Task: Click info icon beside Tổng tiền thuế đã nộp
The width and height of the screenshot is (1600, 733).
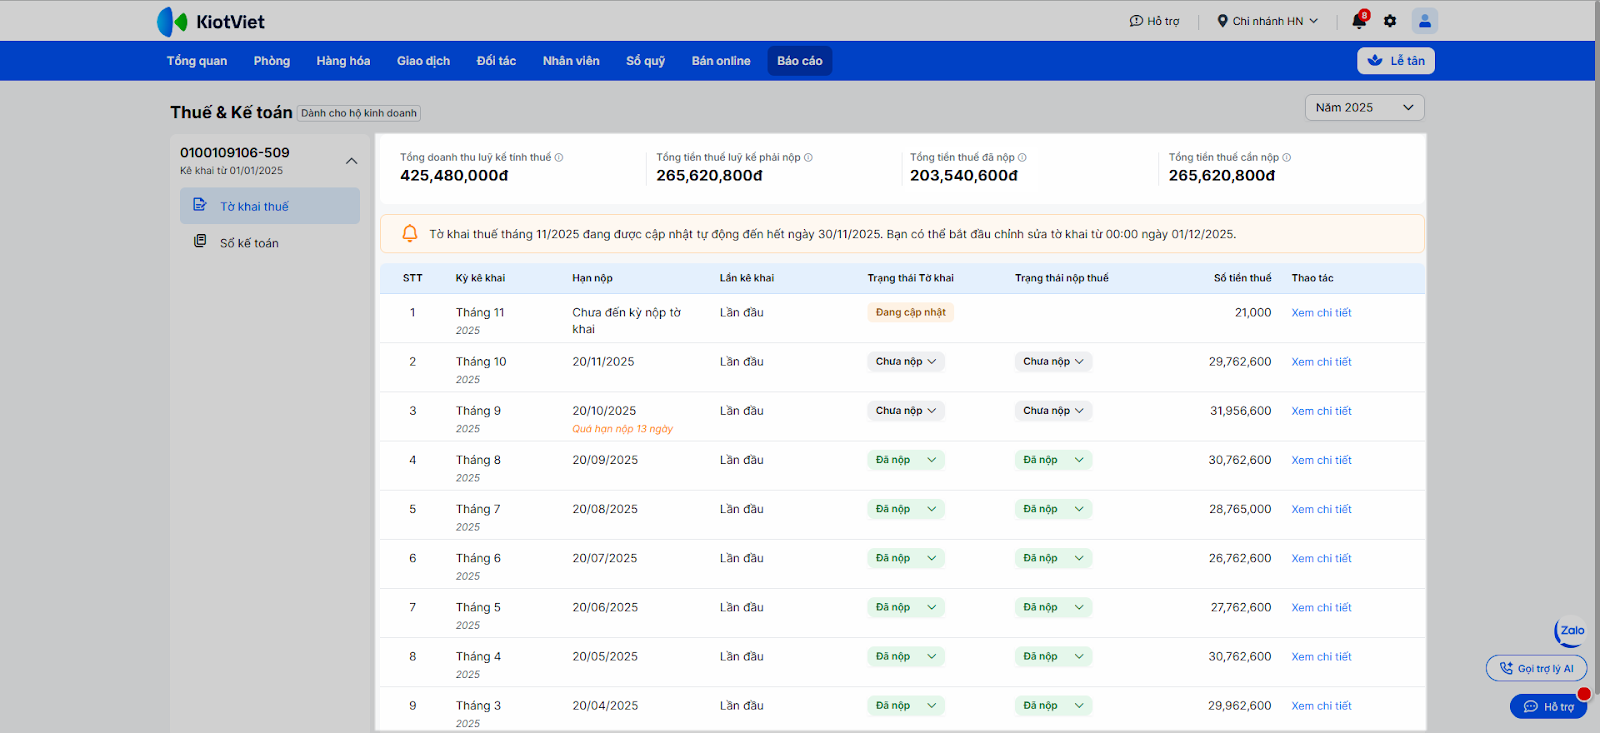Action: click(x=1022, y=158)
